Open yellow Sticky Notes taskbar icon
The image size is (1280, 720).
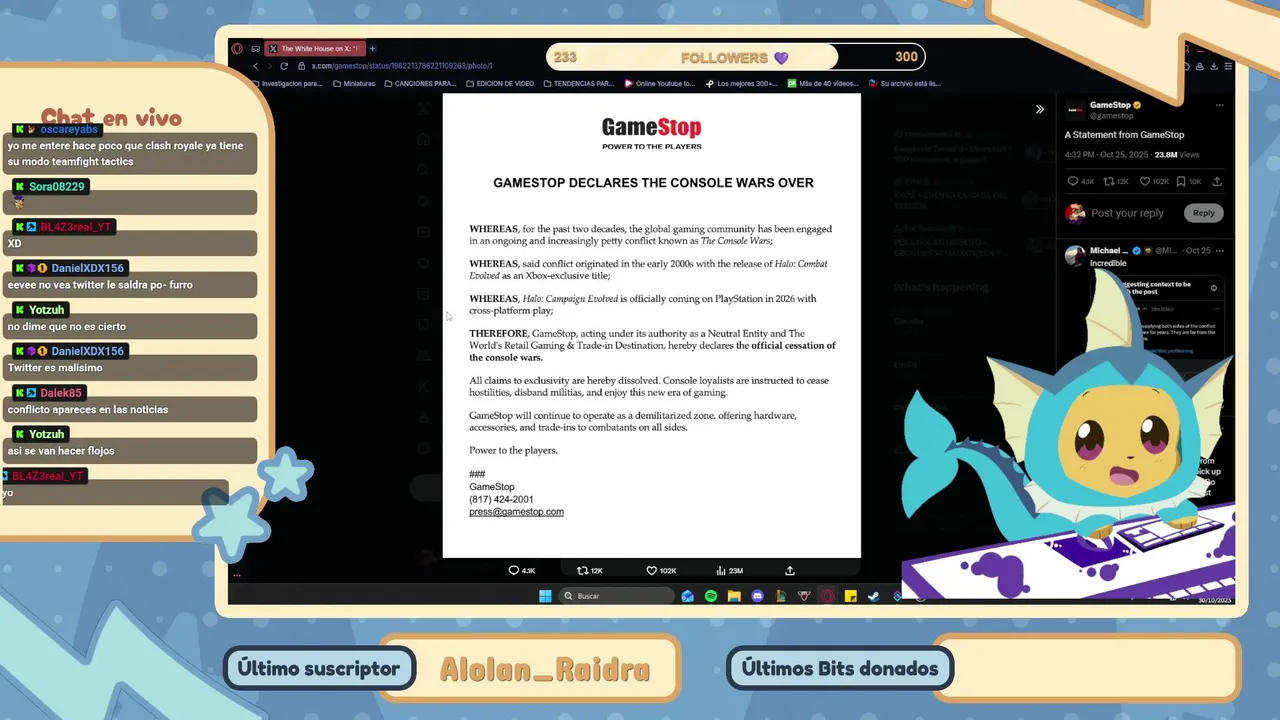click(850, 596)
